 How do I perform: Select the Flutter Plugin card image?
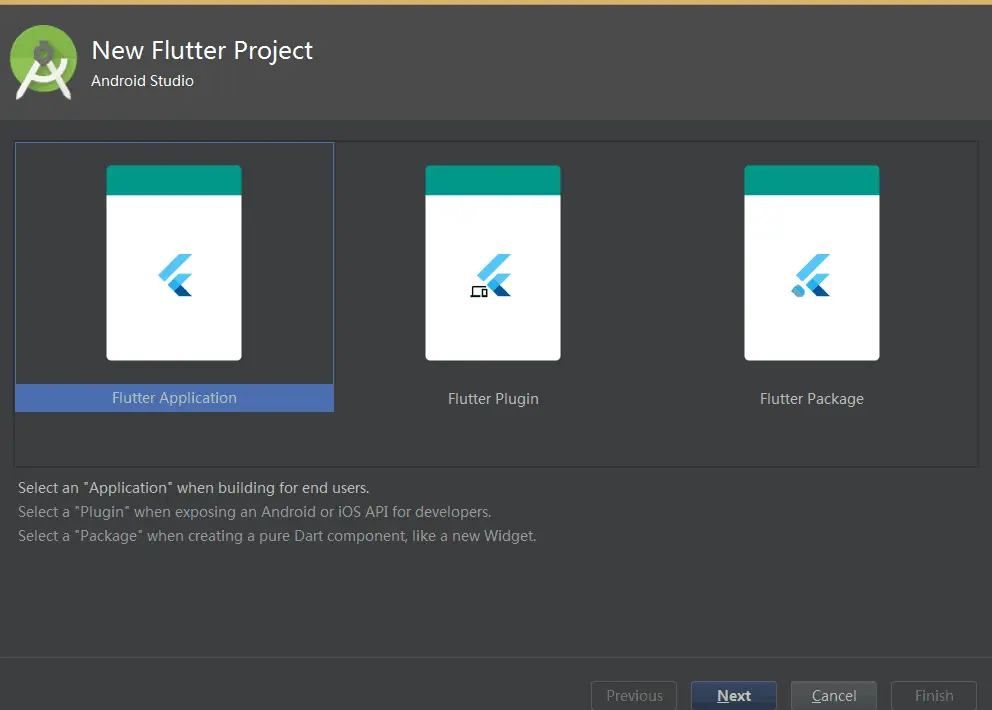(493, 263)
